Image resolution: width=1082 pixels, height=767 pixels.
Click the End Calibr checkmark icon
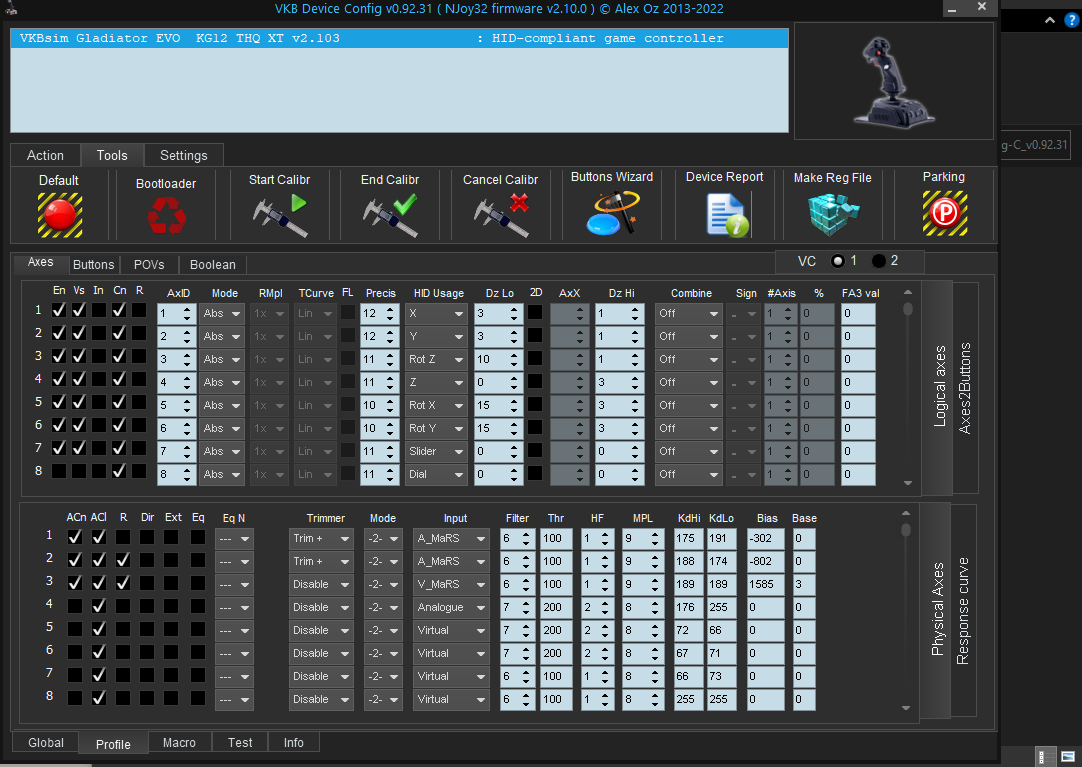tap(389, 214)
